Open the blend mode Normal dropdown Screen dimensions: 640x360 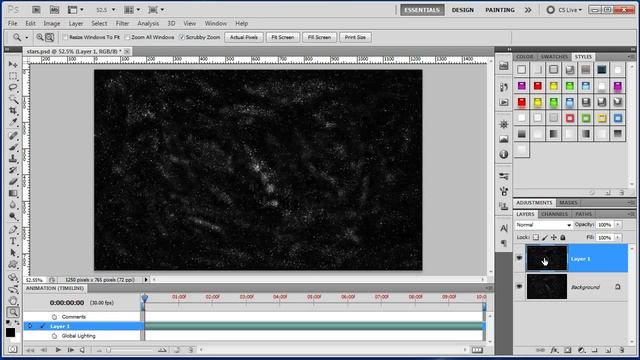(x=543, y=225)
